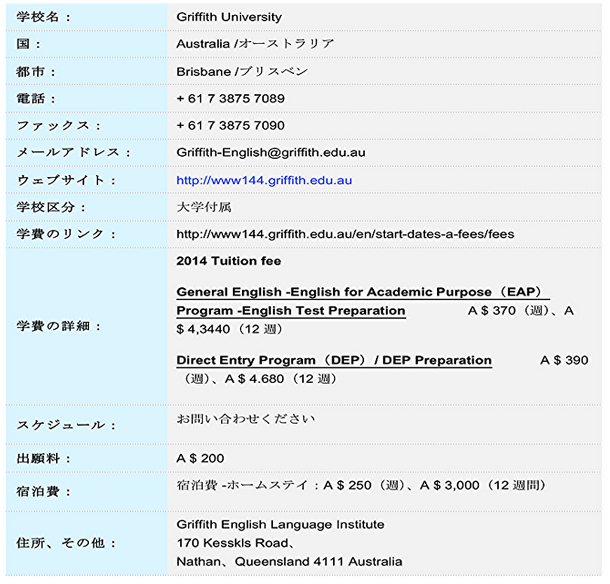The image size is (610, 584).
Task: Click the application fee A $ 200
Action: tap(200, 459)
